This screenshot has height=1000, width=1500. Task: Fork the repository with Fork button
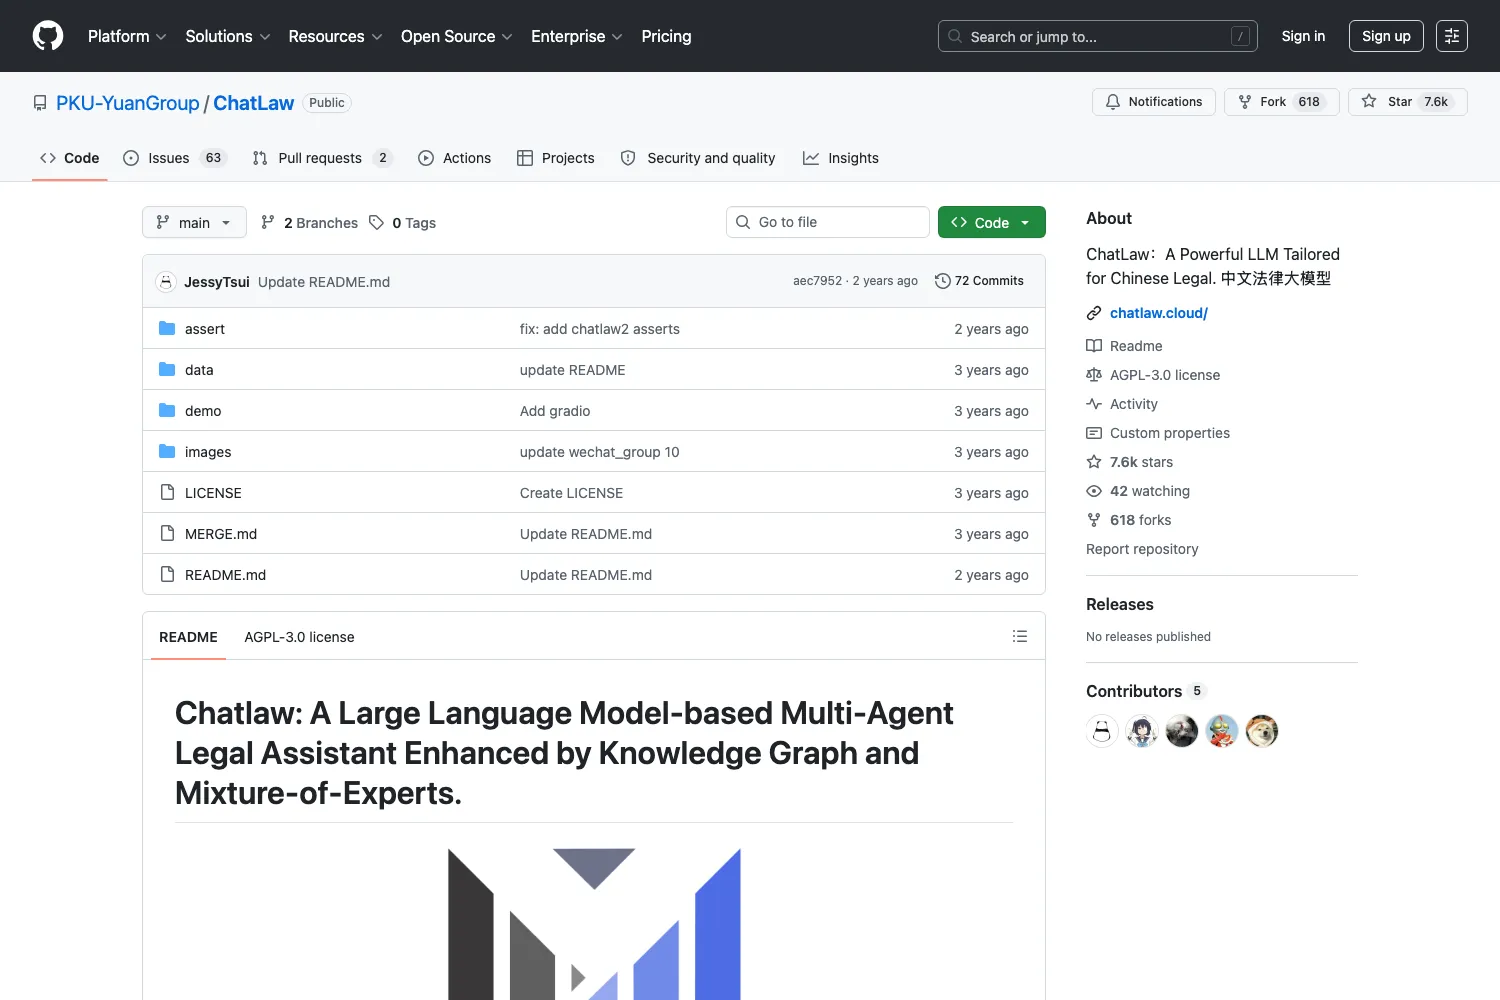click(x=1281, y=102)
